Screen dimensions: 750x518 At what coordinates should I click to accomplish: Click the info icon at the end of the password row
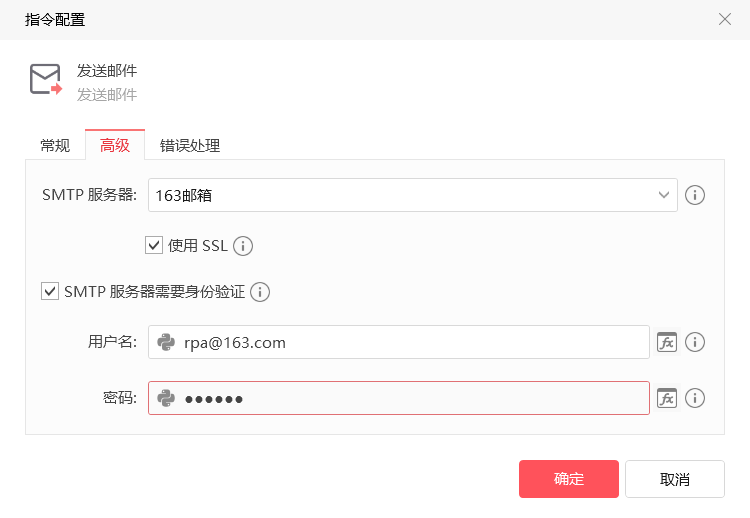pyautogui.click(x=695, y=398)
